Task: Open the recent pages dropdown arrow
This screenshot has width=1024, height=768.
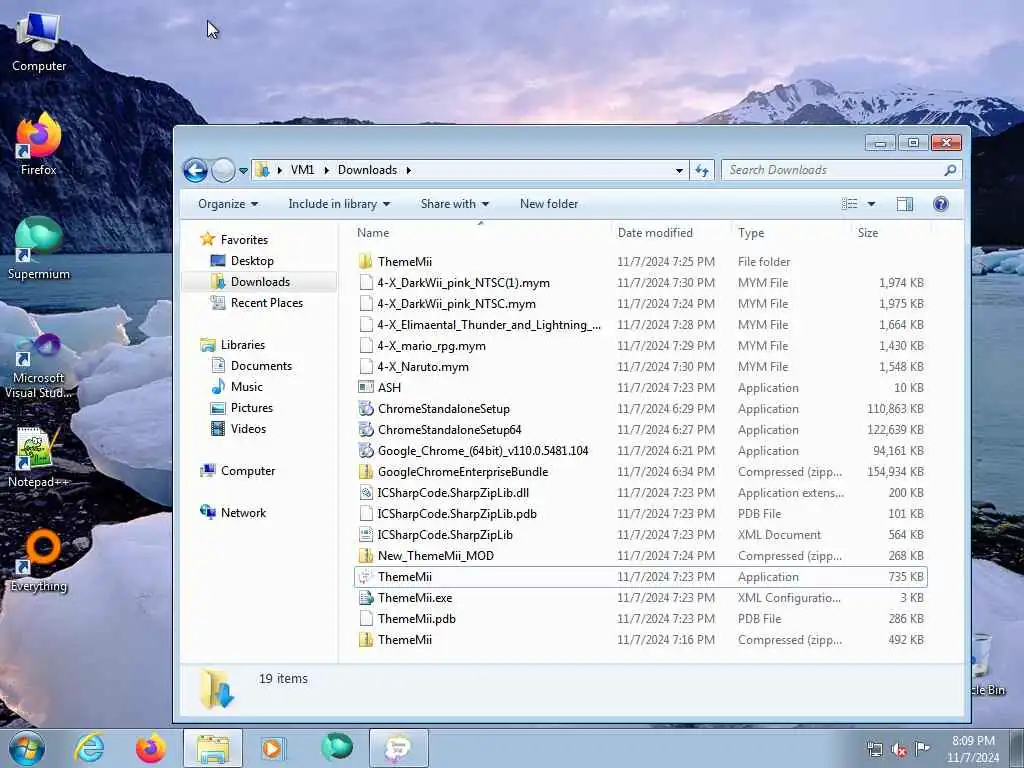Action: (x=243, y=171)
